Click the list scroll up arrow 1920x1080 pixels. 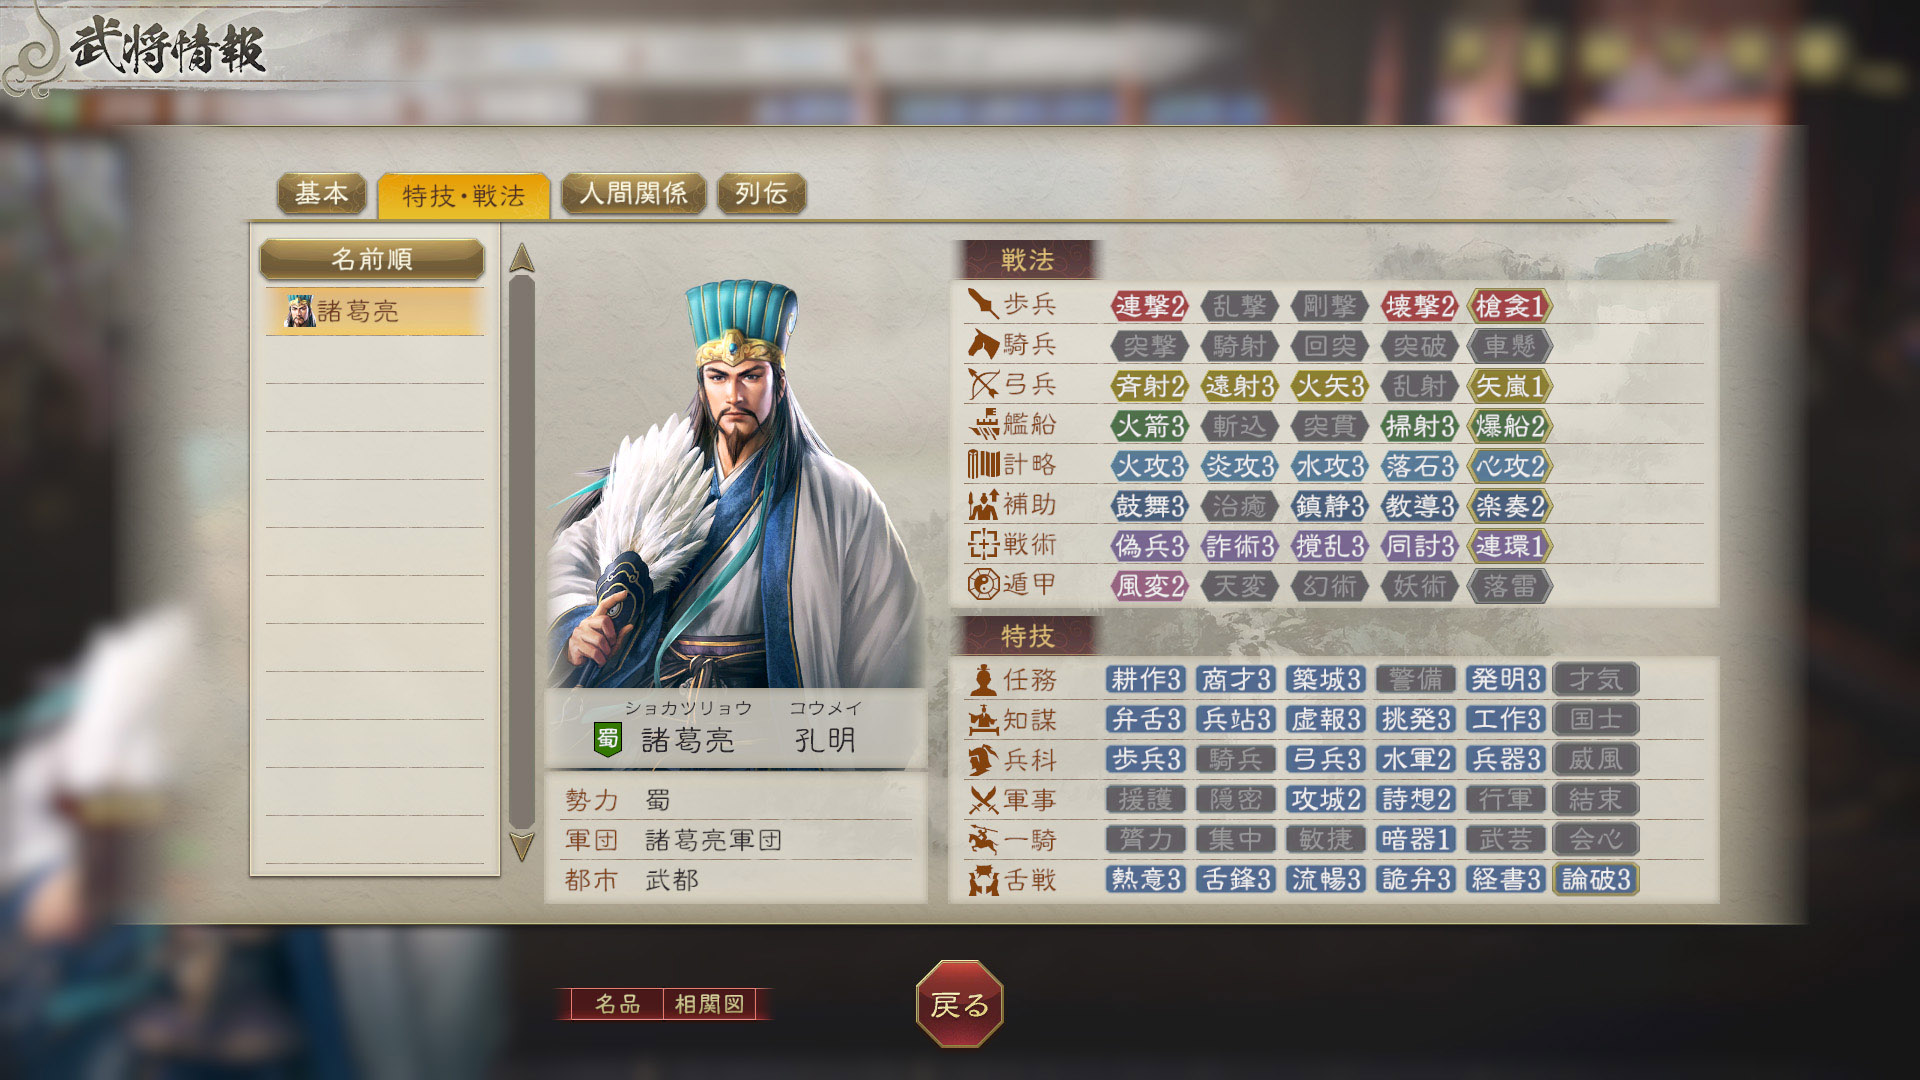point(522,259)
